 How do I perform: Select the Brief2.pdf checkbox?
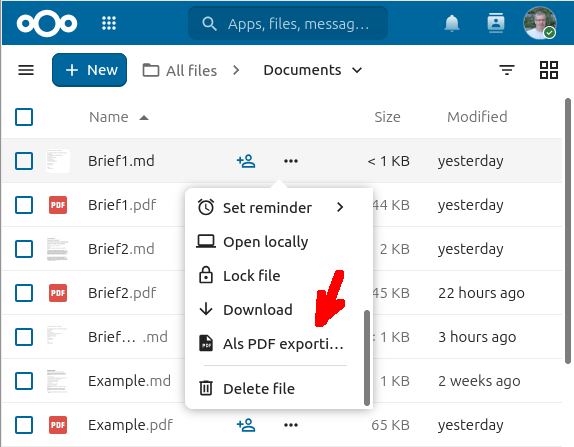click(24, 293)
